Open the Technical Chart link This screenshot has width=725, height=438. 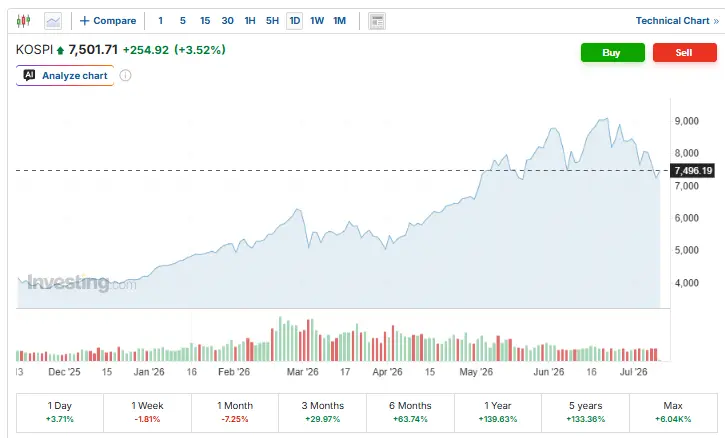(x=677, y=21)
